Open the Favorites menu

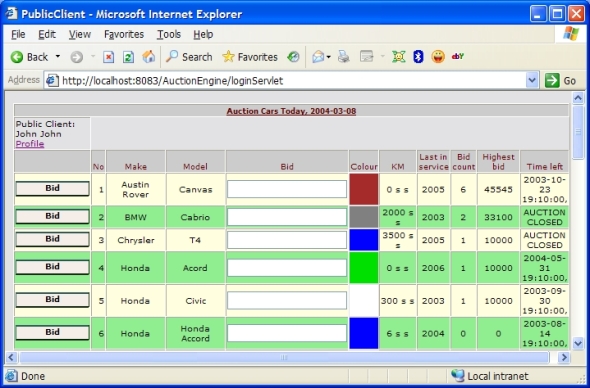click(124, 35)
